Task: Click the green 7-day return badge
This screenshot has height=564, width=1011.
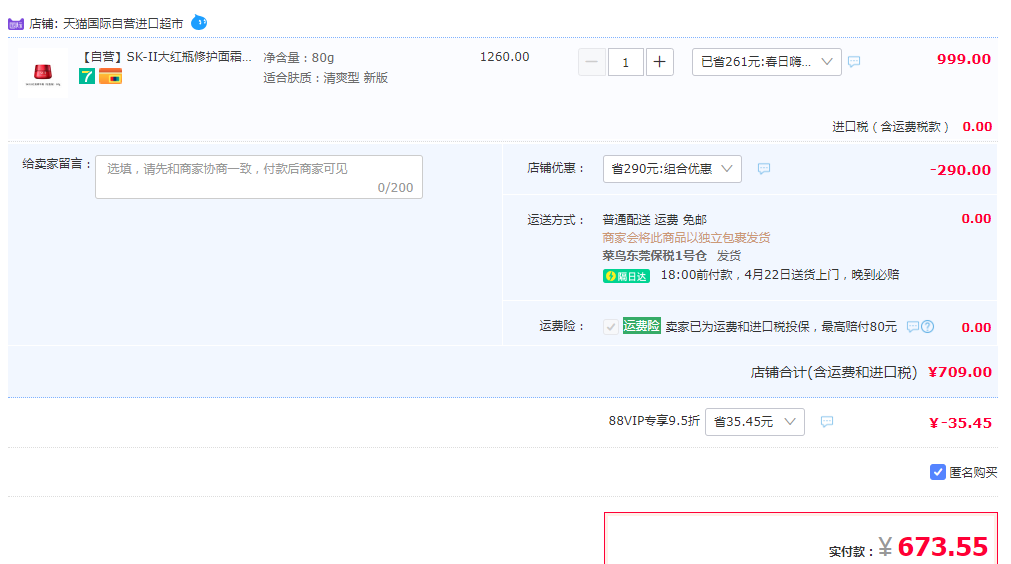Action: pos(87,77)
